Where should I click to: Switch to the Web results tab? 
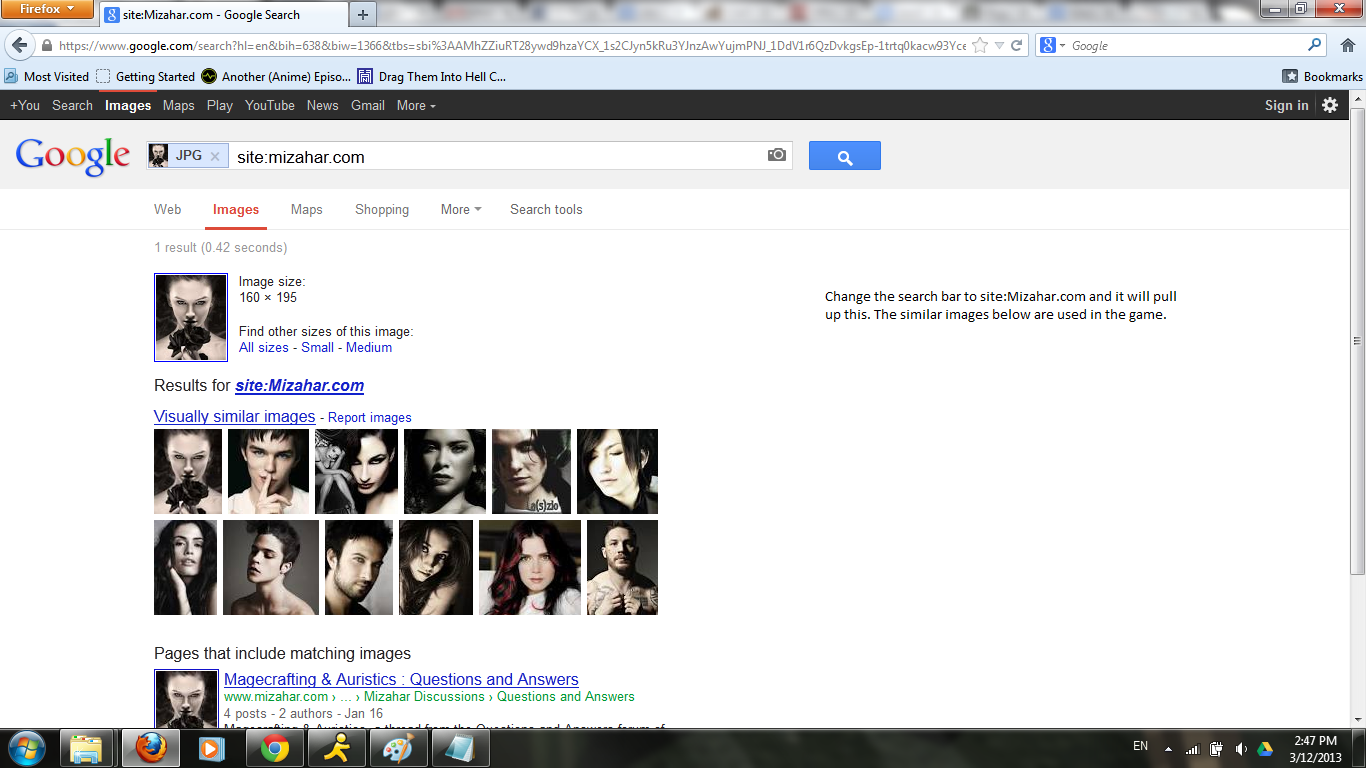(x=168, y=209)
